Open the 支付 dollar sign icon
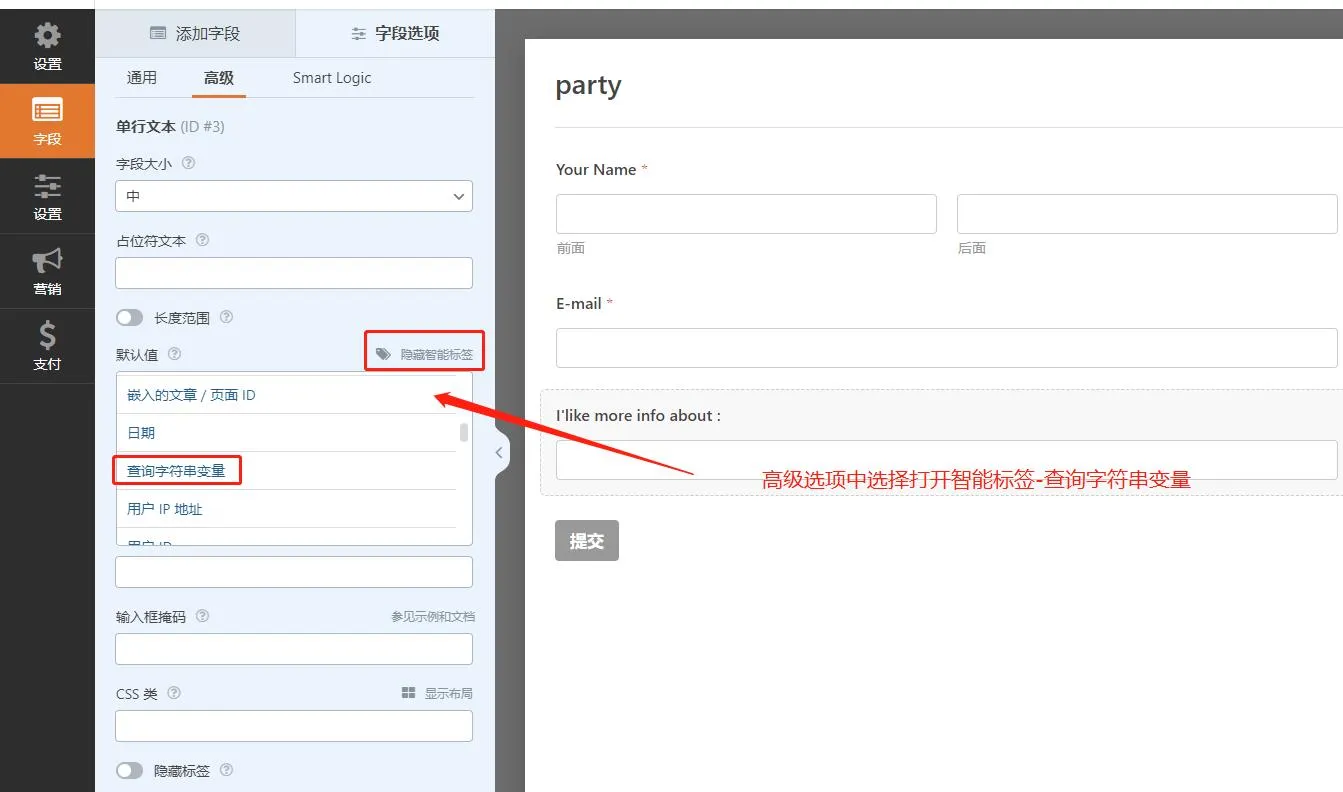 coord(47,346)
